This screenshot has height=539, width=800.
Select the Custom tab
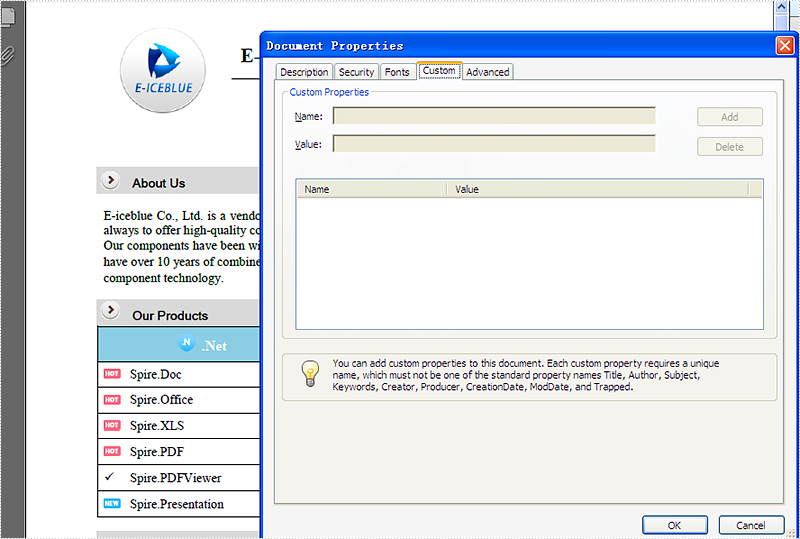point(439,70)
